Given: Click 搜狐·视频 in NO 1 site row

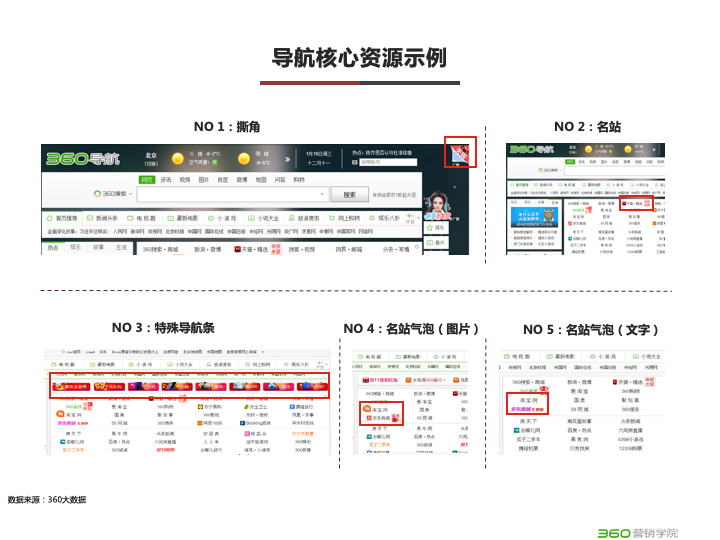Looking at the screenshot, I should pyautogui.click(x=302, y=249).
